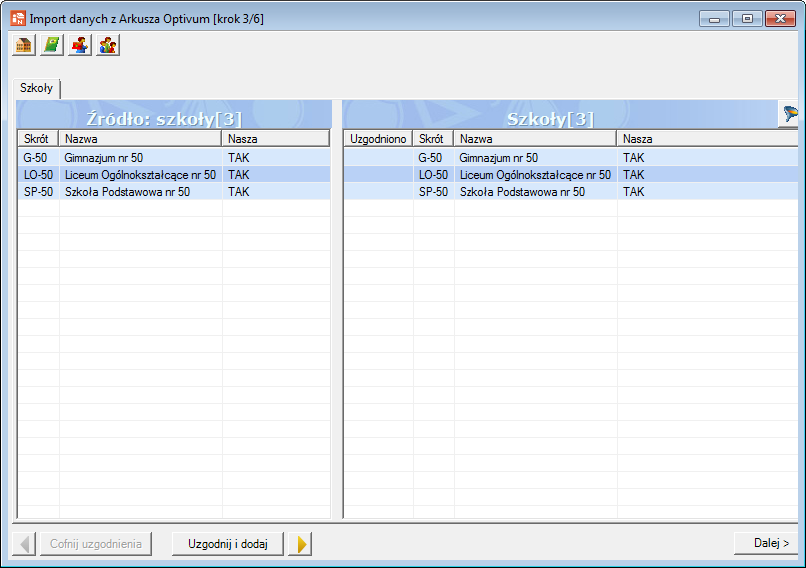This screenshot has height=568, width=806.
Task: Select G-50 in right Szkoły table
Action: (430, 158)
